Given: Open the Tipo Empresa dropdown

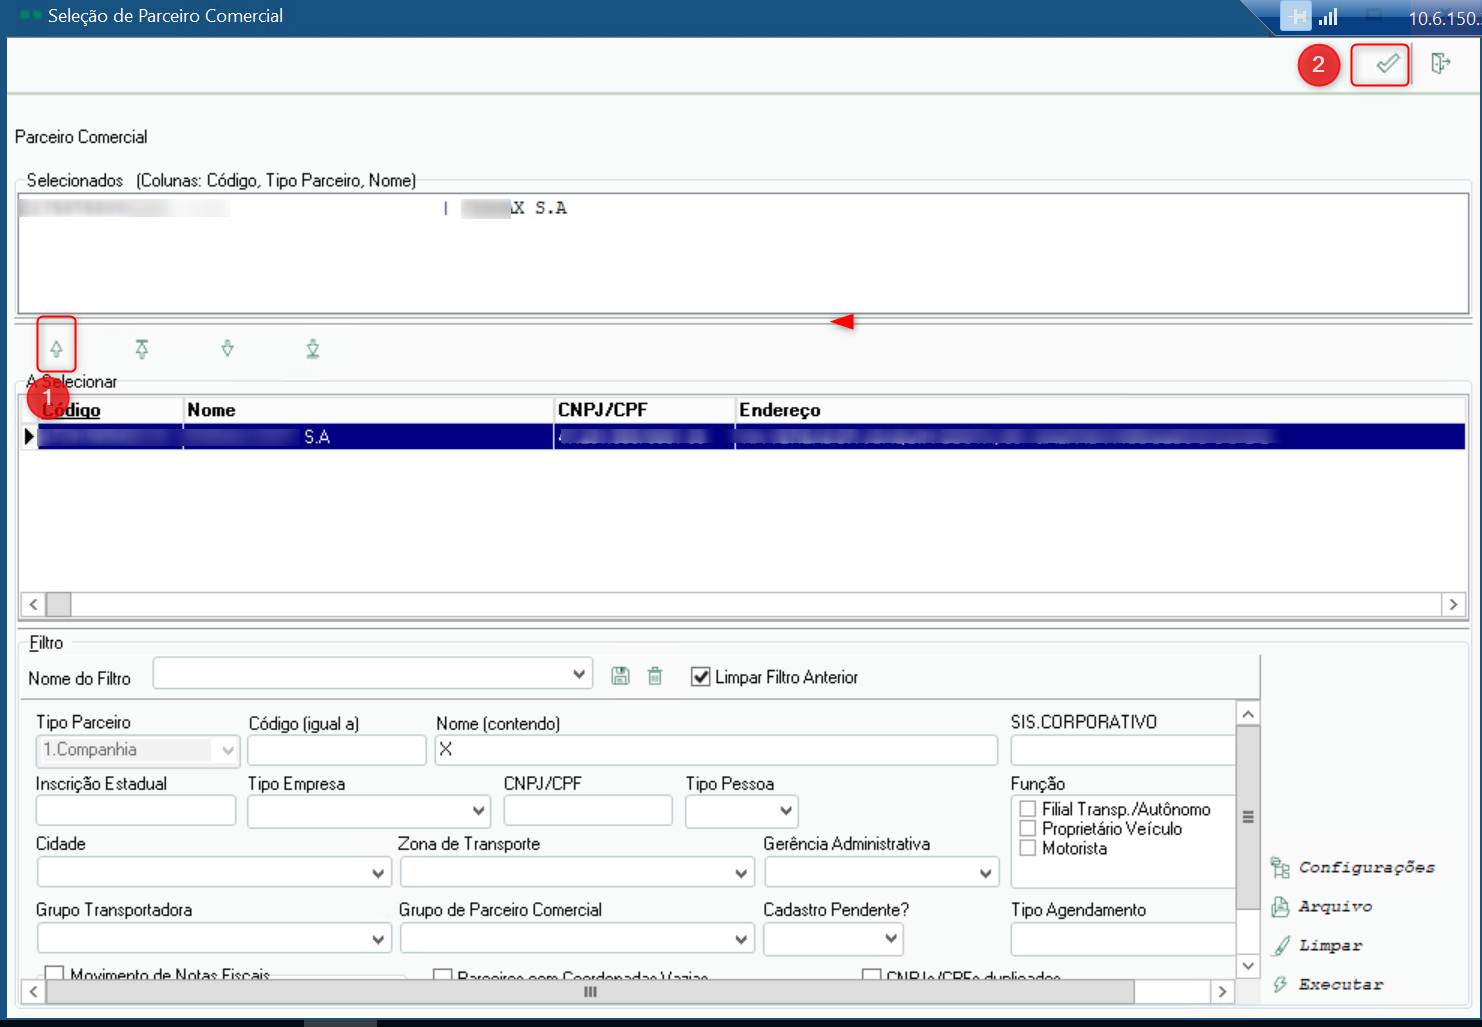Looking at the screenshot, I should point(478,810).
